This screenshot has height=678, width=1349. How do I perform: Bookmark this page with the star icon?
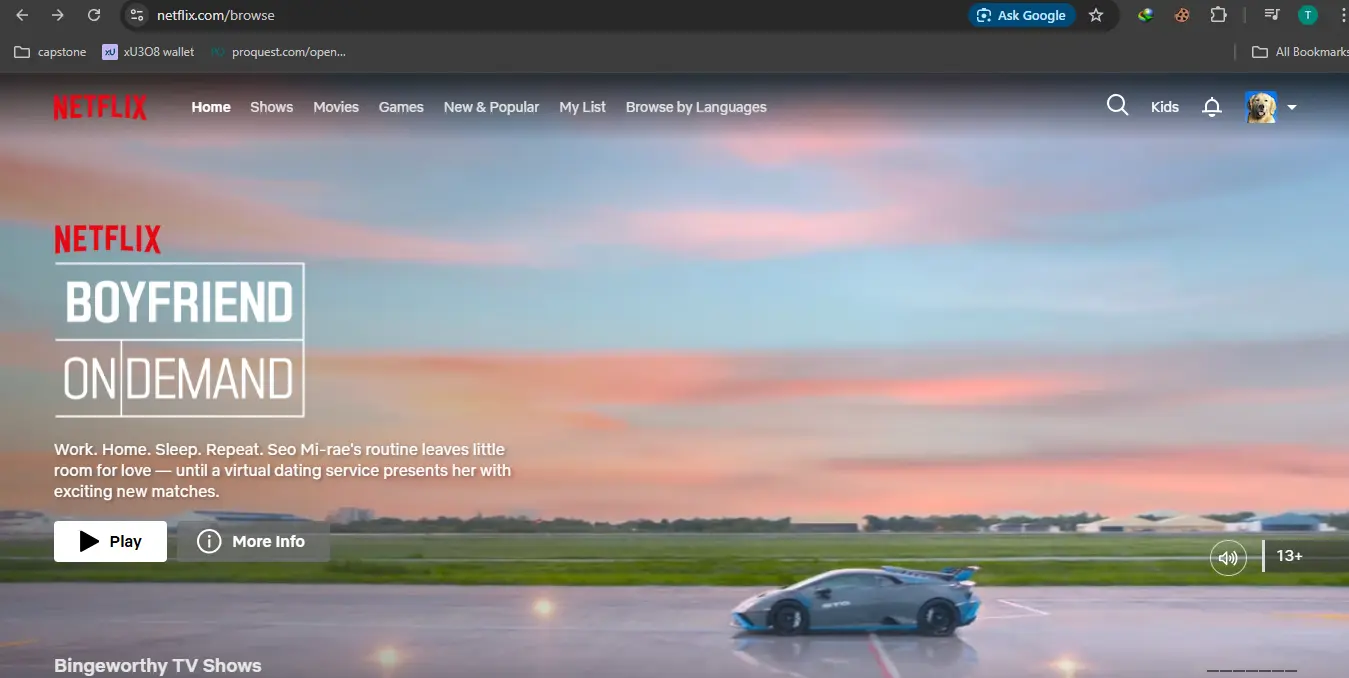1096,15
